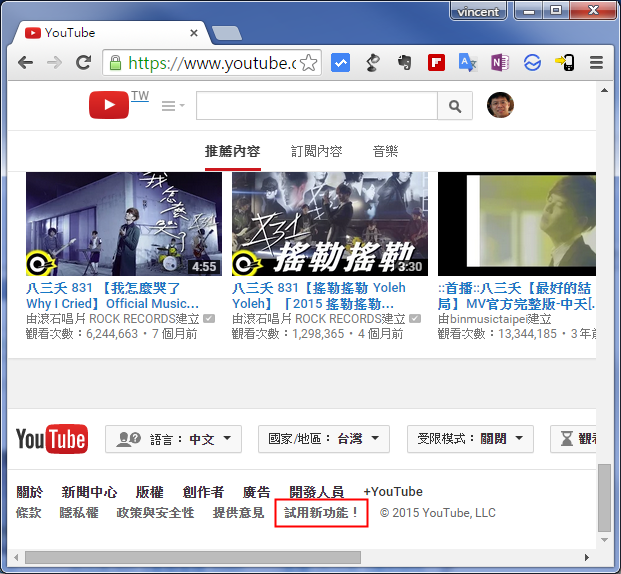621x574 pixels.
Task: Open the 語言：中文 language dropdown
Action: (x=173, y=439)
